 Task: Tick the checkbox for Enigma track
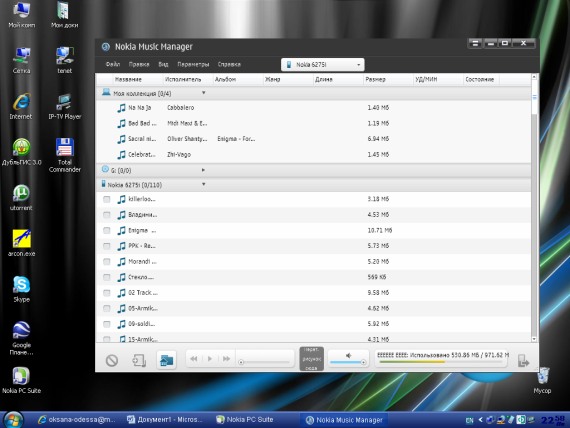(x=107, y=231)
